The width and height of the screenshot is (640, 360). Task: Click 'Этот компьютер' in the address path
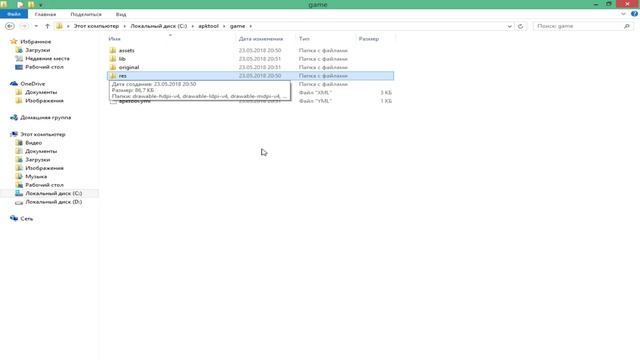tap(96, 26)
